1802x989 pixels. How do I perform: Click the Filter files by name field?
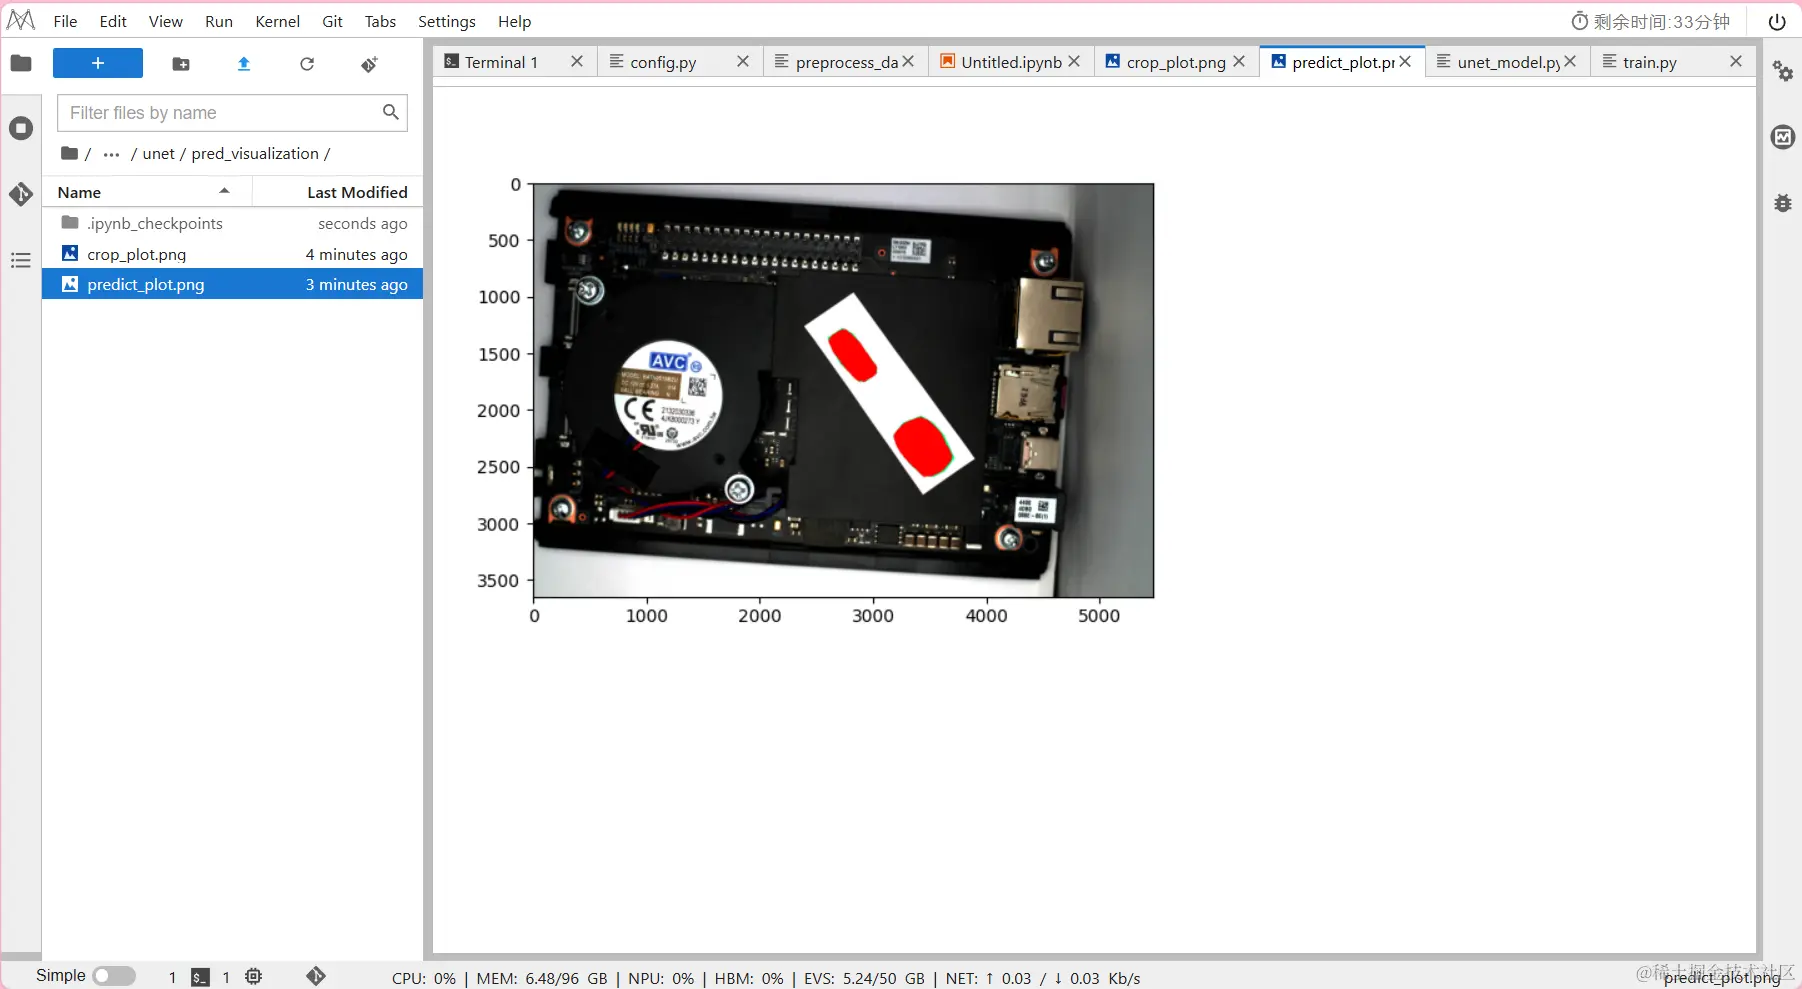(x=232, y=113)
